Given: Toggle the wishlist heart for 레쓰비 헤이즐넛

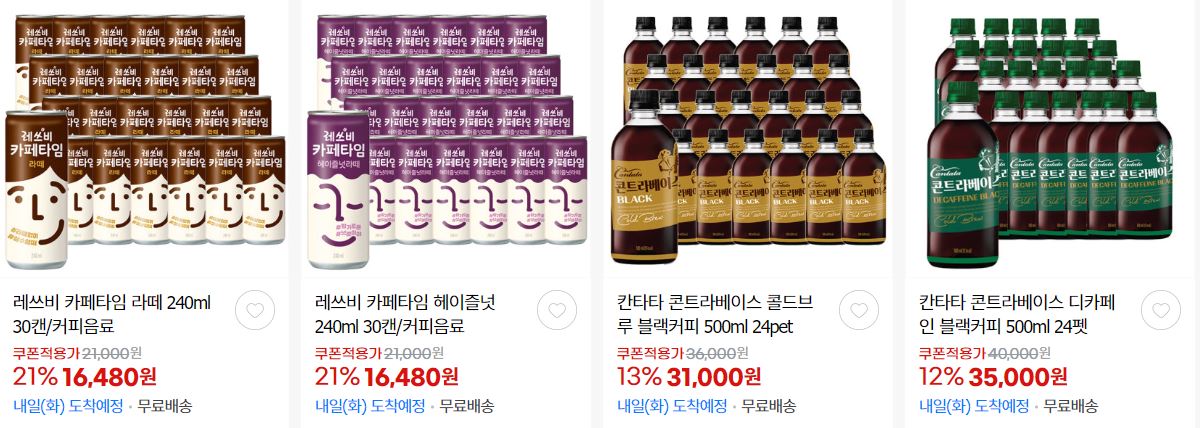Looking at the screenshot, I should click(556, 312).
